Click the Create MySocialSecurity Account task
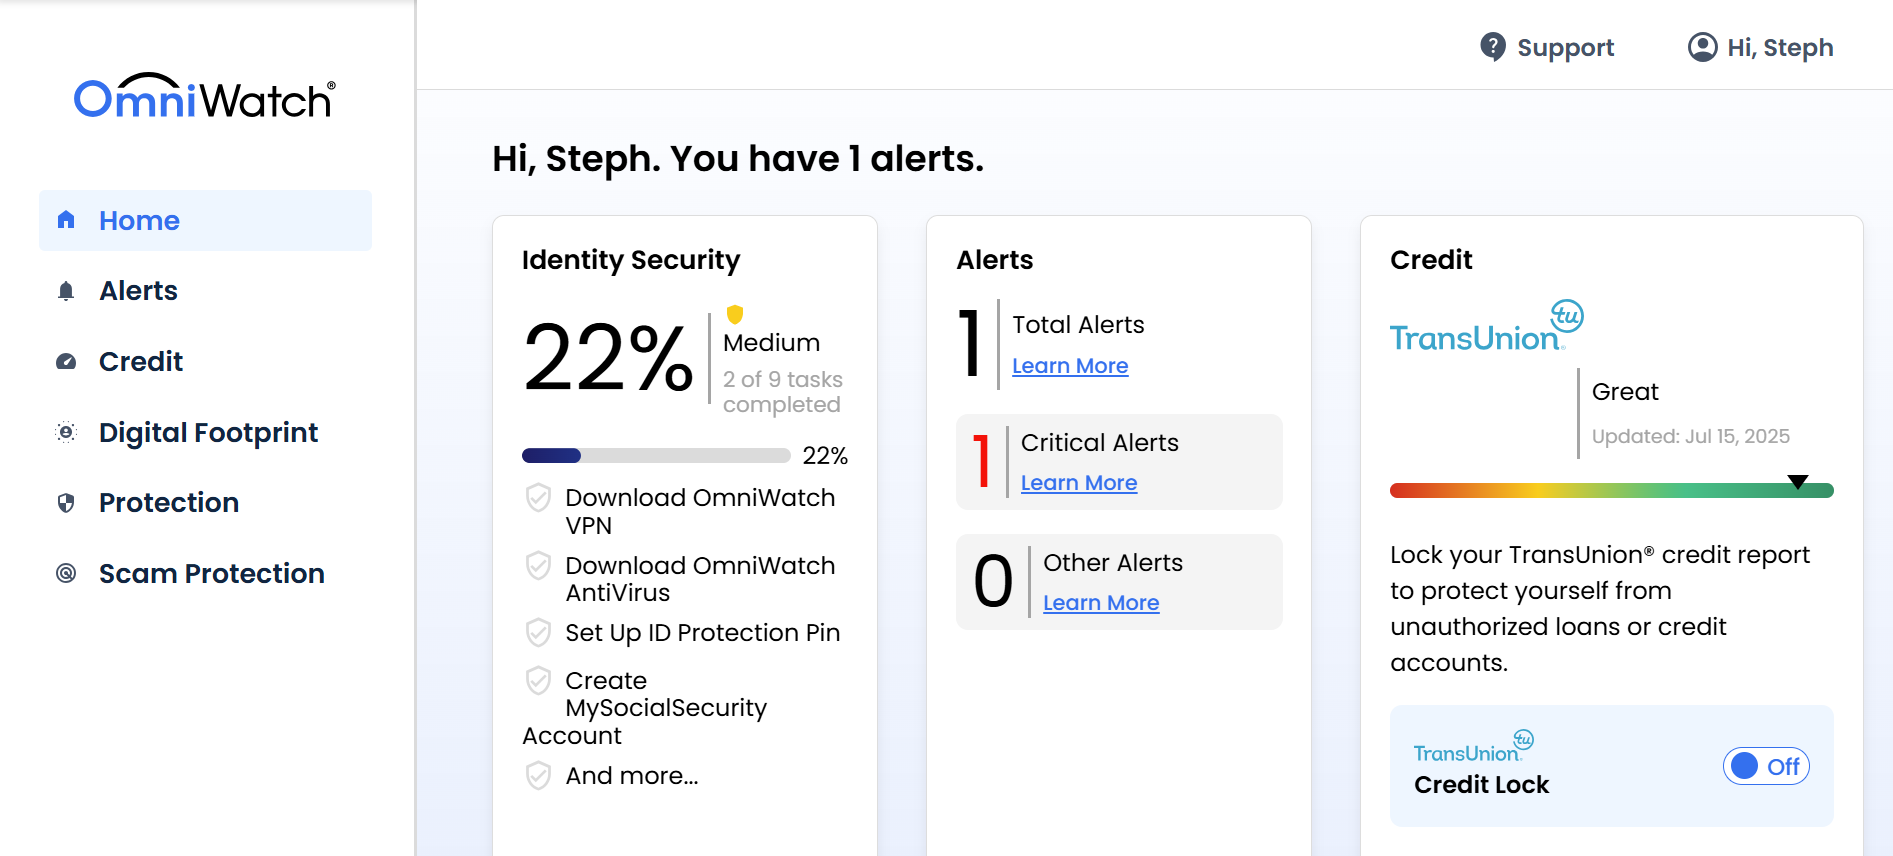Screen dimensions: 1893x856 (x=645, y=708)
